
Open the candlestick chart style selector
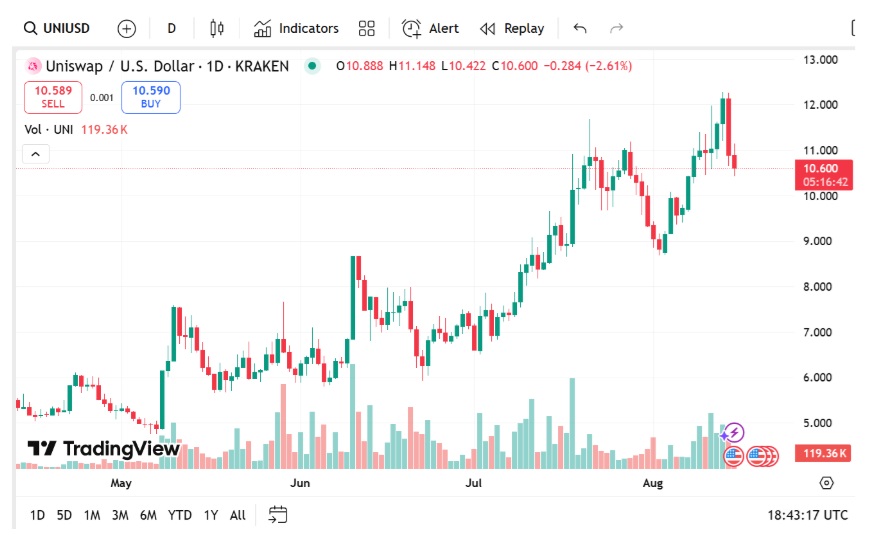[218, 28]
